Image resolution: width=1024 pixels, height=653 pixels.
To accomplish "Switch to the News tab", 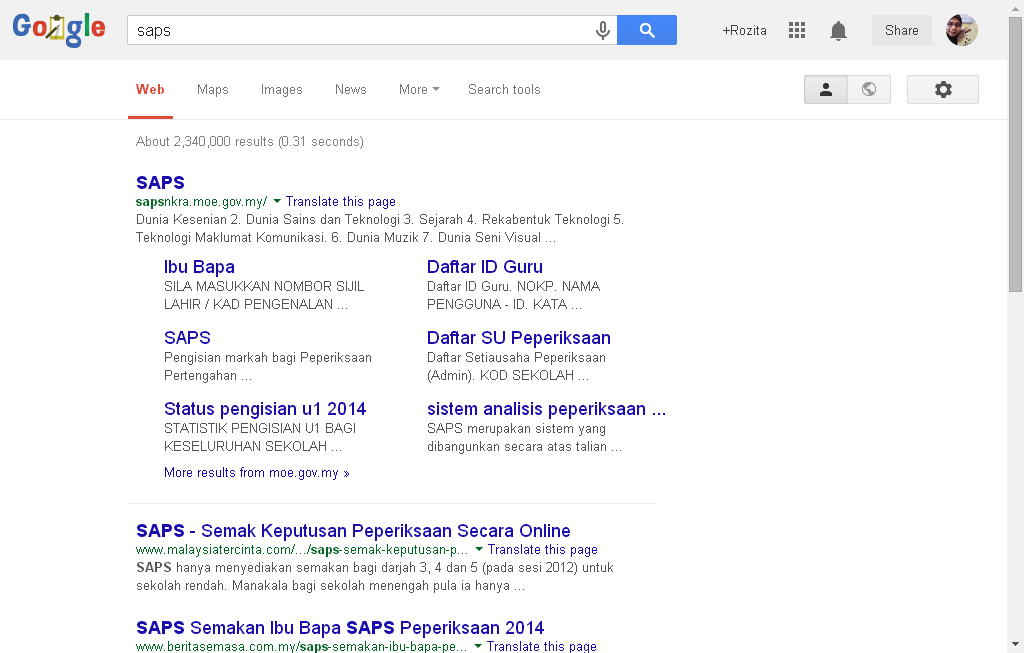I will coord(351,89).
